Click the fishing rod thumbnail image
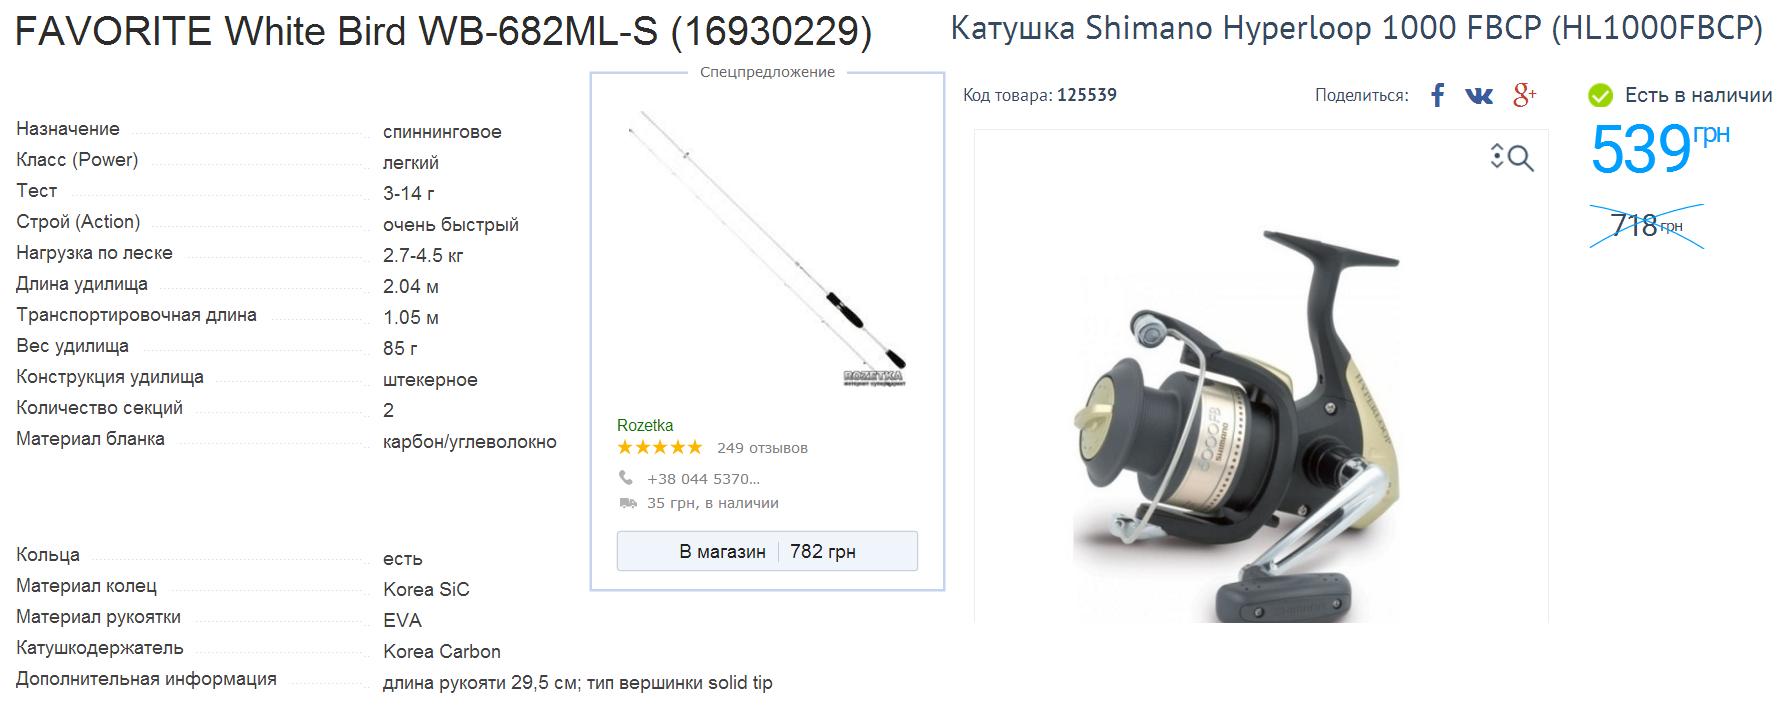This screenshot has height=719, width=1783. pyautogui.click(x=767, y=250)
